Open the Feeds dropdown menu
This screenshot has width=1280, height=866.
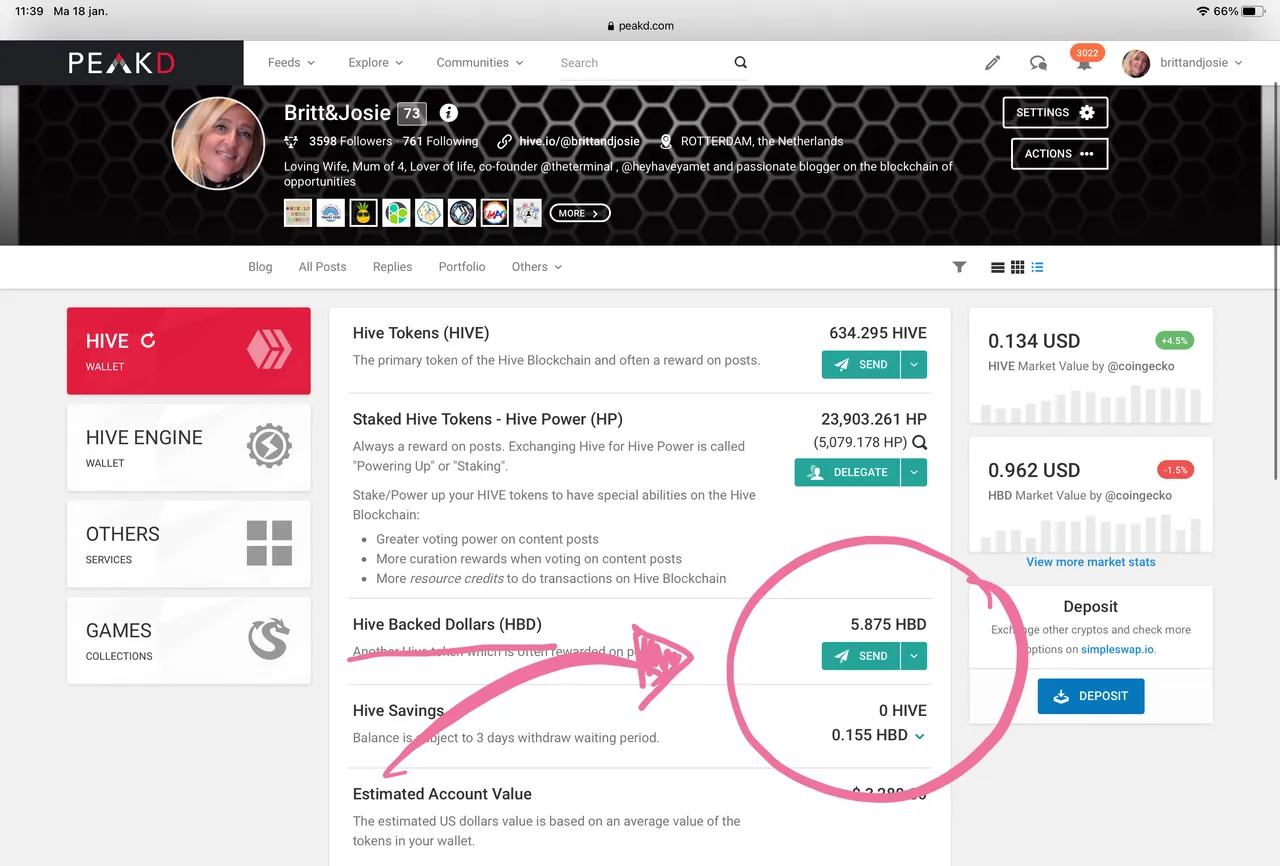coord(291,62)
